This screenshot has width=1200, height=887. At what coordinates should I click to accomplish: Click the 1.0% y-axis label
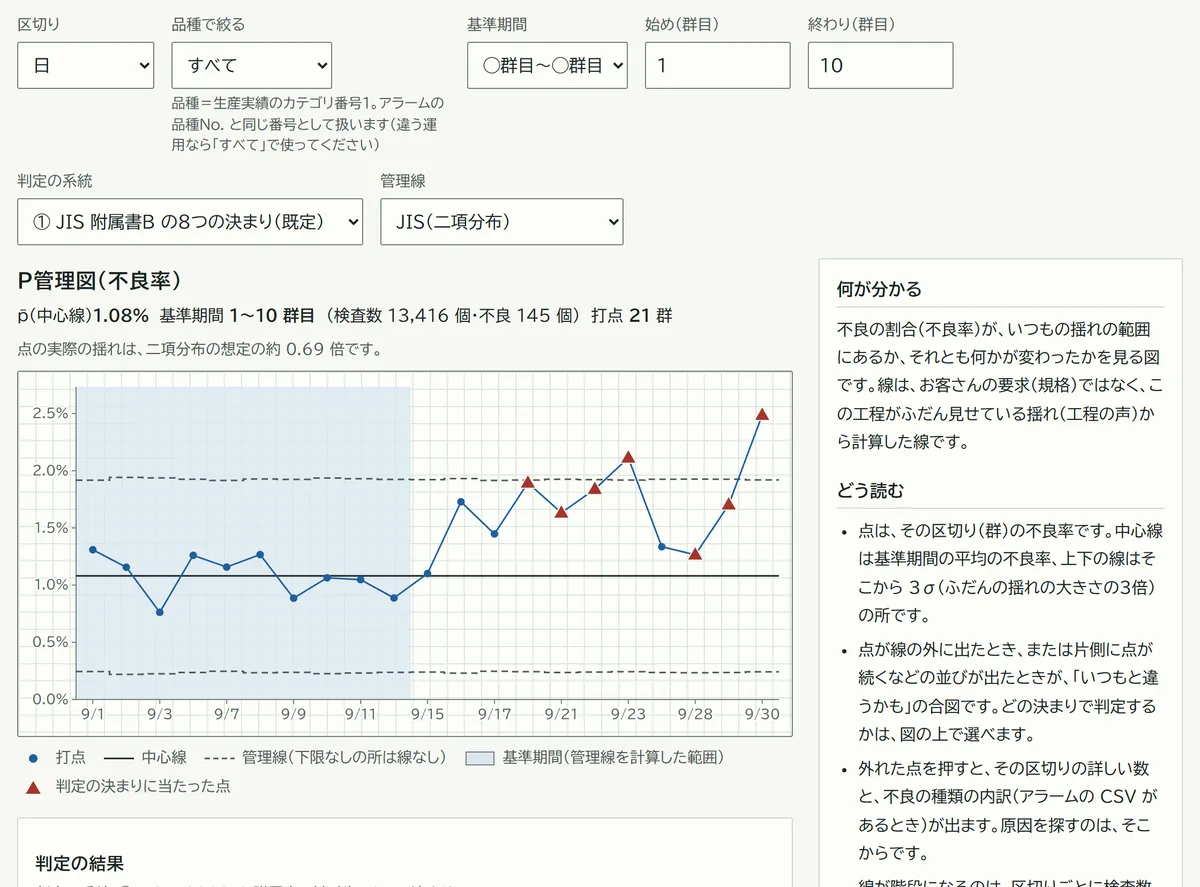tap(52, 584)
